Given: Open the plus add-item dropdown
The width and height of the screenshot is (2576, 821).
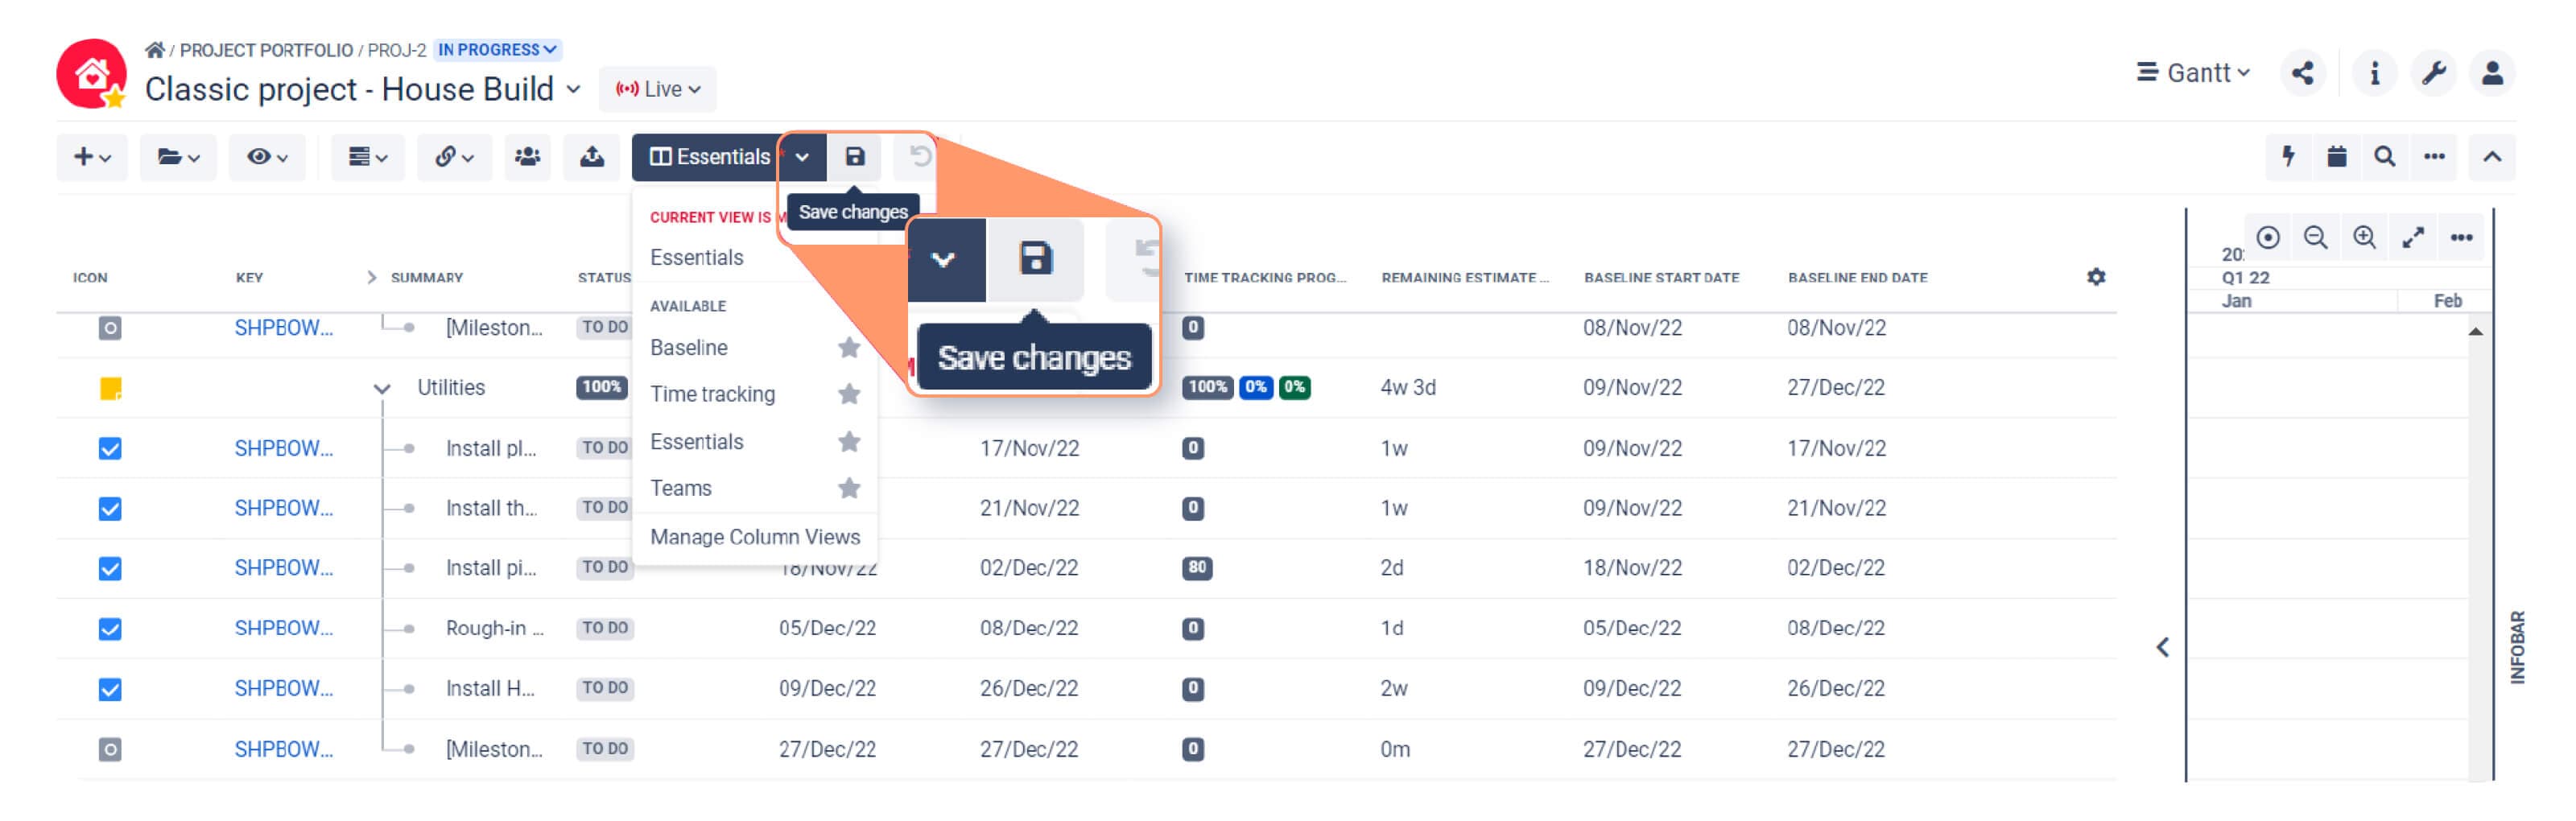Looking at the screenshot, I should [x=92, y=157].
